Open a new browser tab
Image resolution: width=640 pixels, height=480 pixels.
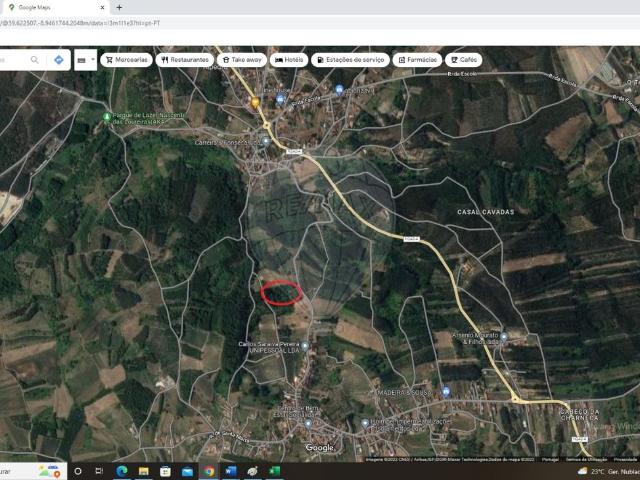119,7
